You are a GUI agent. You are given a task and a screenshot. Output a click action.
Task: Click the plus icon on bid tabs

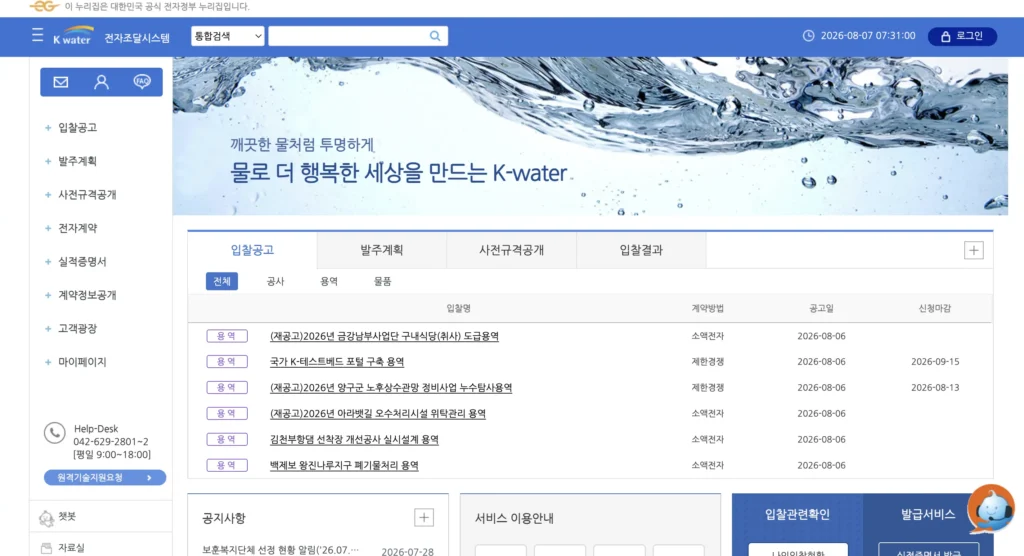click(x=974, y=250)
